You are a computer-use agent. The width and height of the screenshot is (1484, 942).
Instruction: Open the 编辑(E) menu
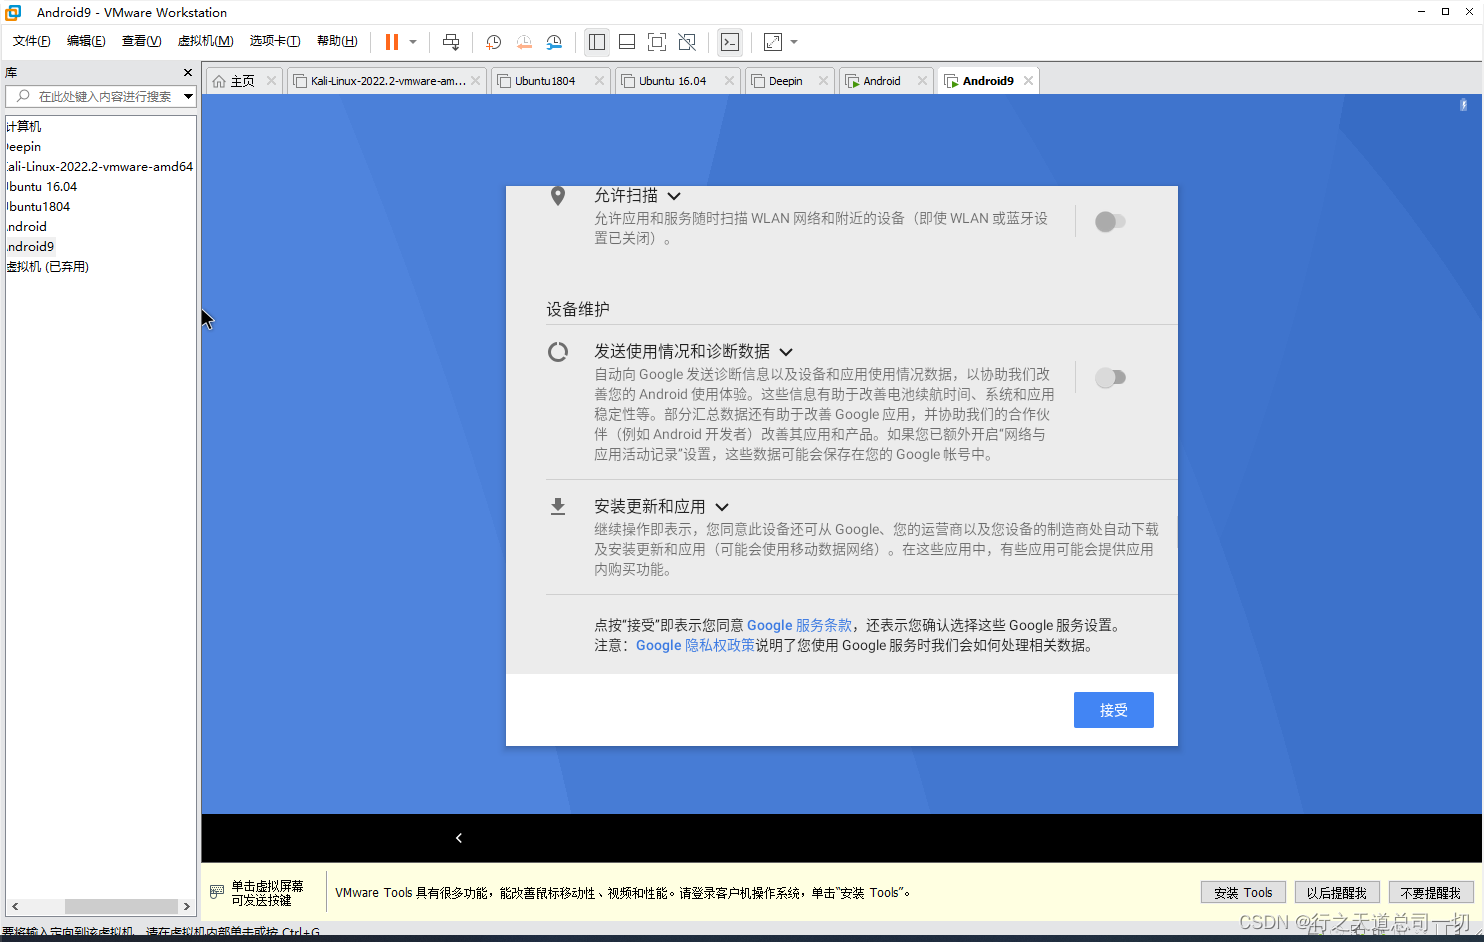tap(86, 41)
